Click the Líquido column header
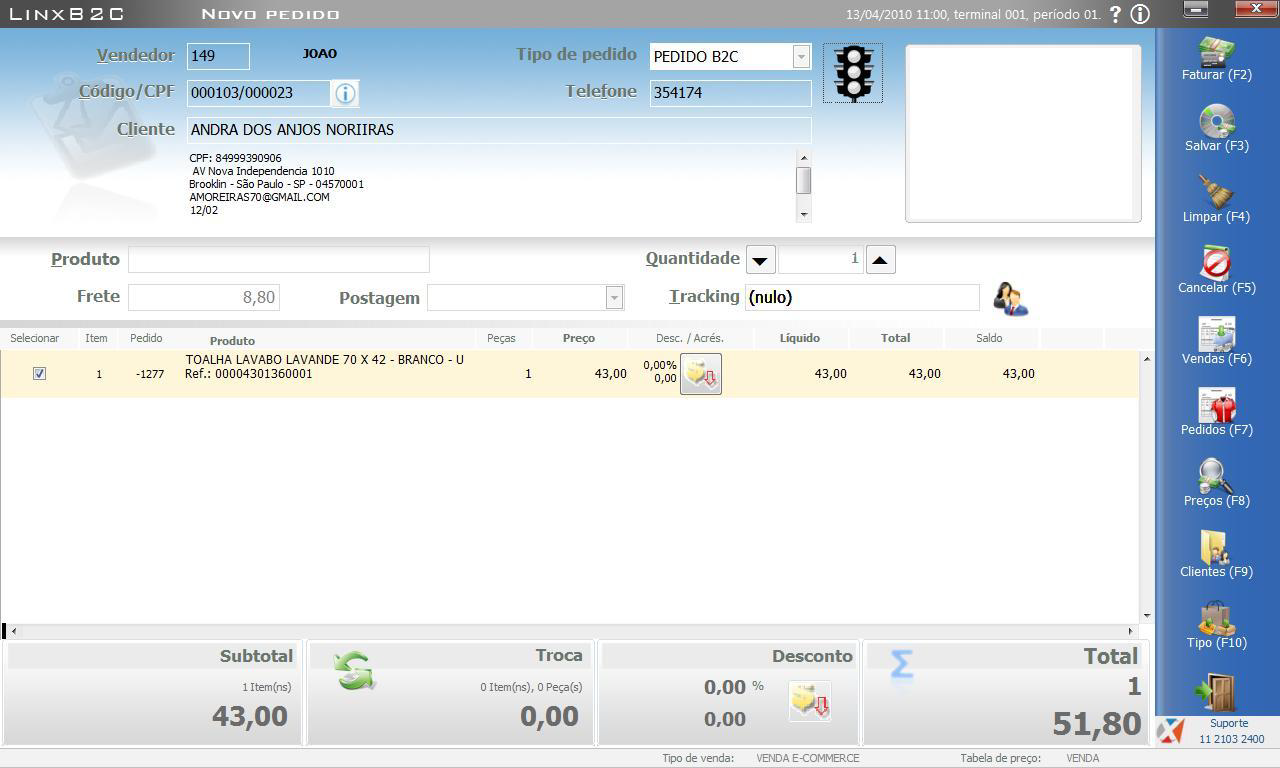 point(800,338)
